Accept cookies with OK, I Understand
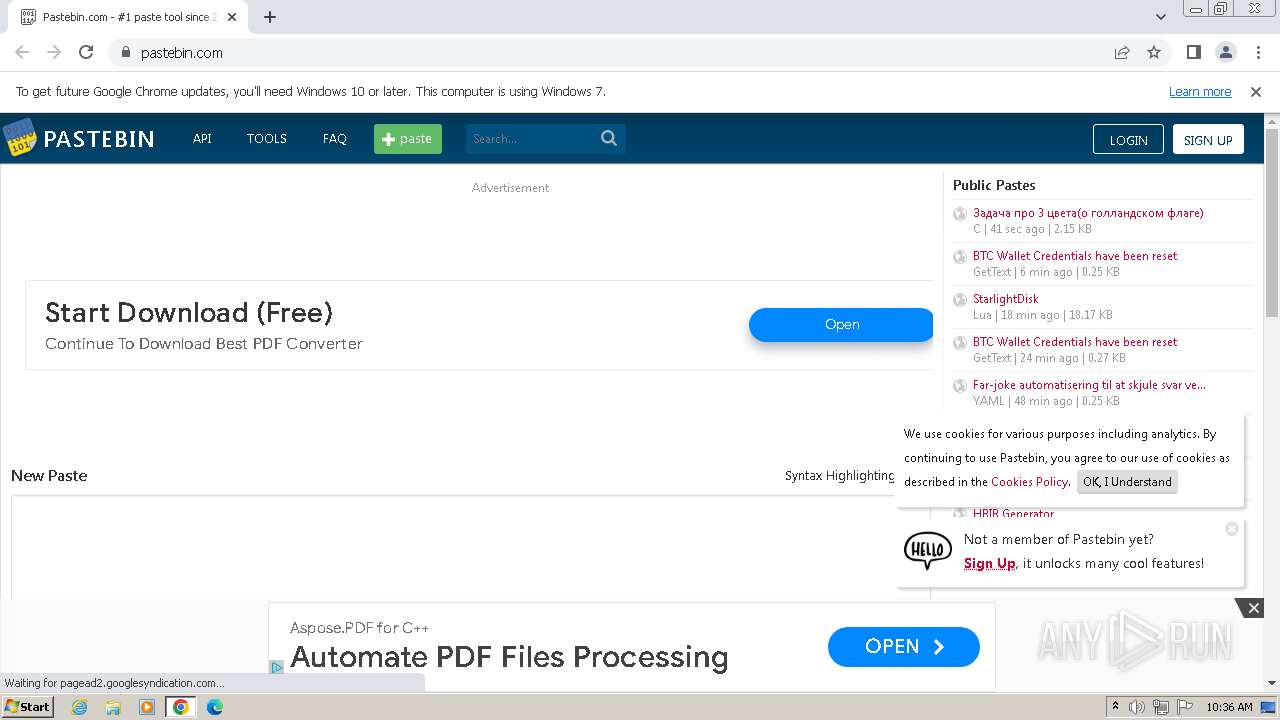This screenshot has width=1280, height=720. tap(1127, 482)
